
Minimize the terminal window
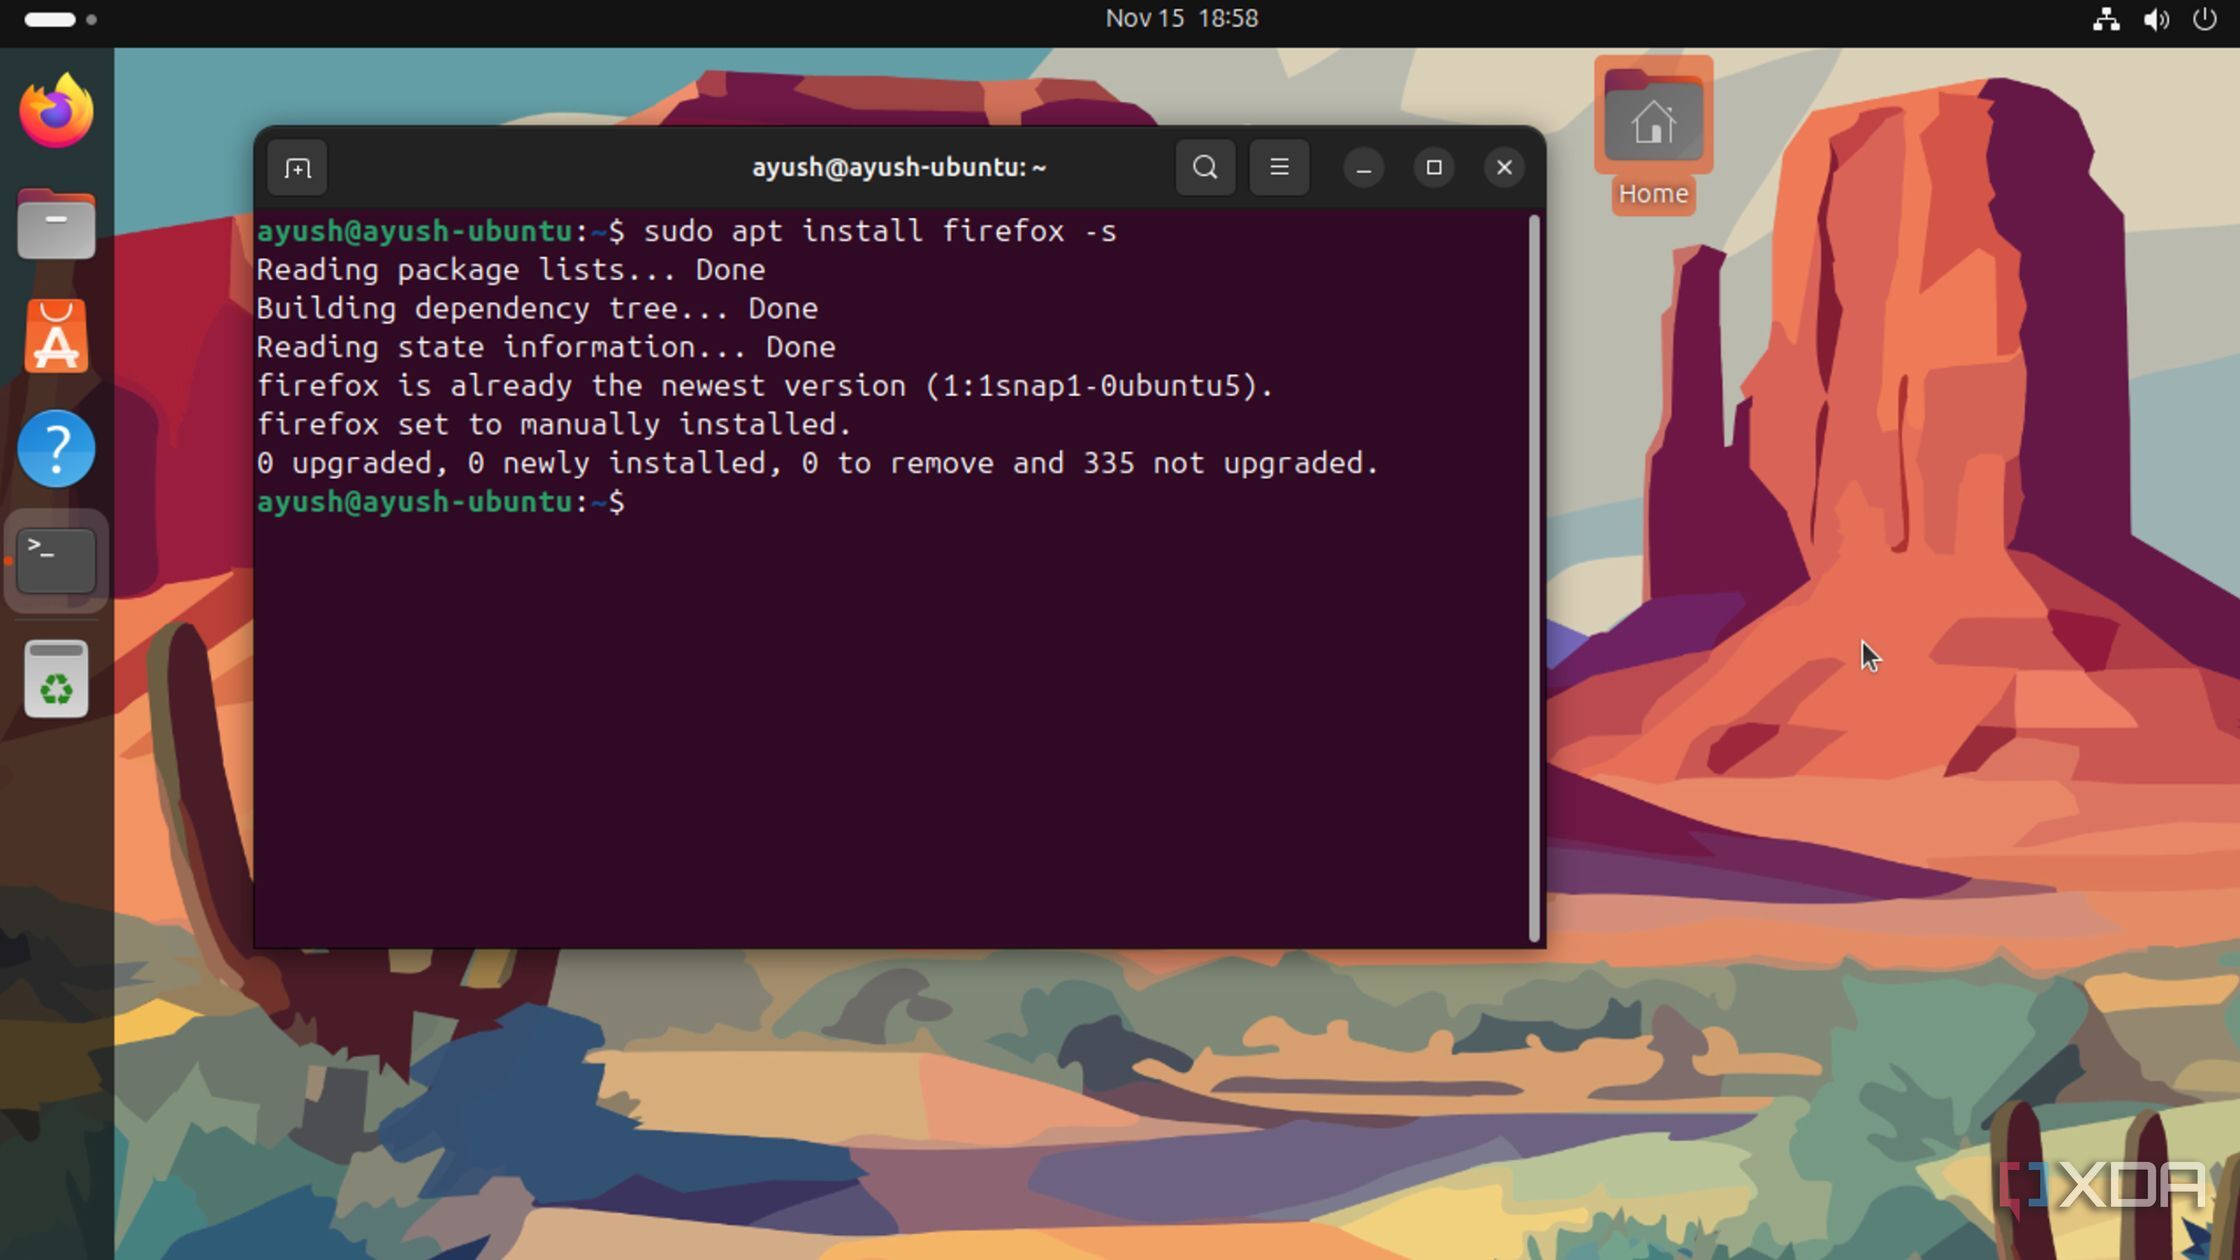(x=1363, y=168)
